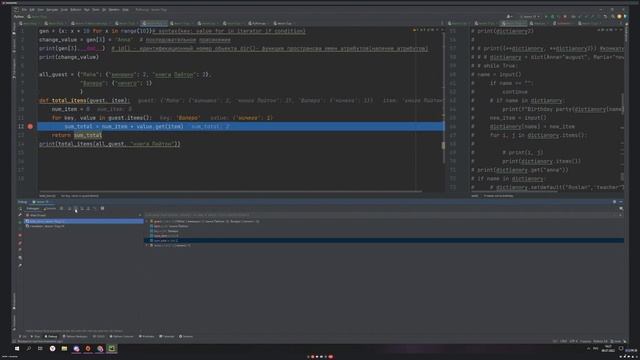Open the View menu
Image resolution: width=640 pixels, height=360 pixels.
pyautogui.click(x=40, y=9)
